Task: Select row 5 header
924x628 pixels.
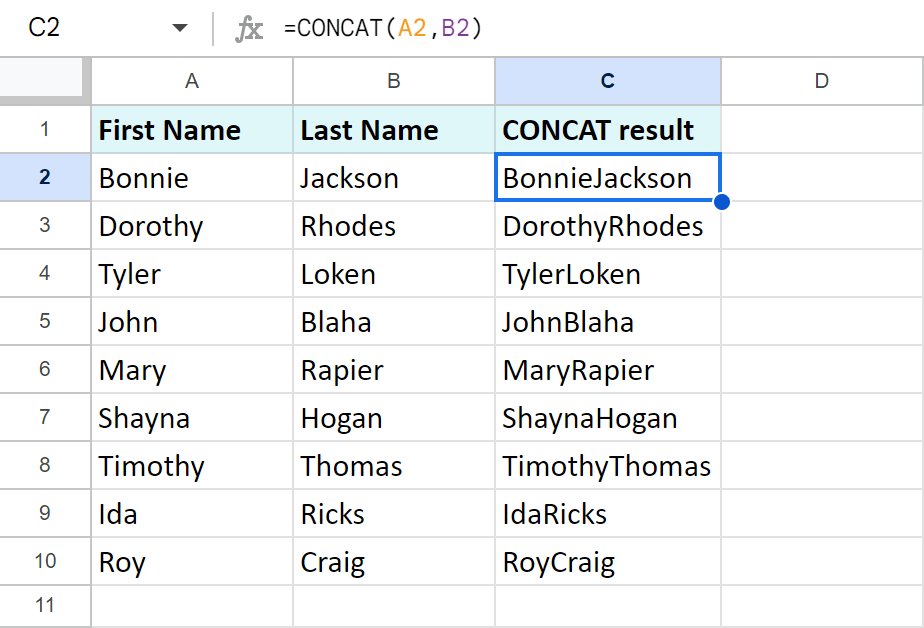Action: [x=44, y=322]
